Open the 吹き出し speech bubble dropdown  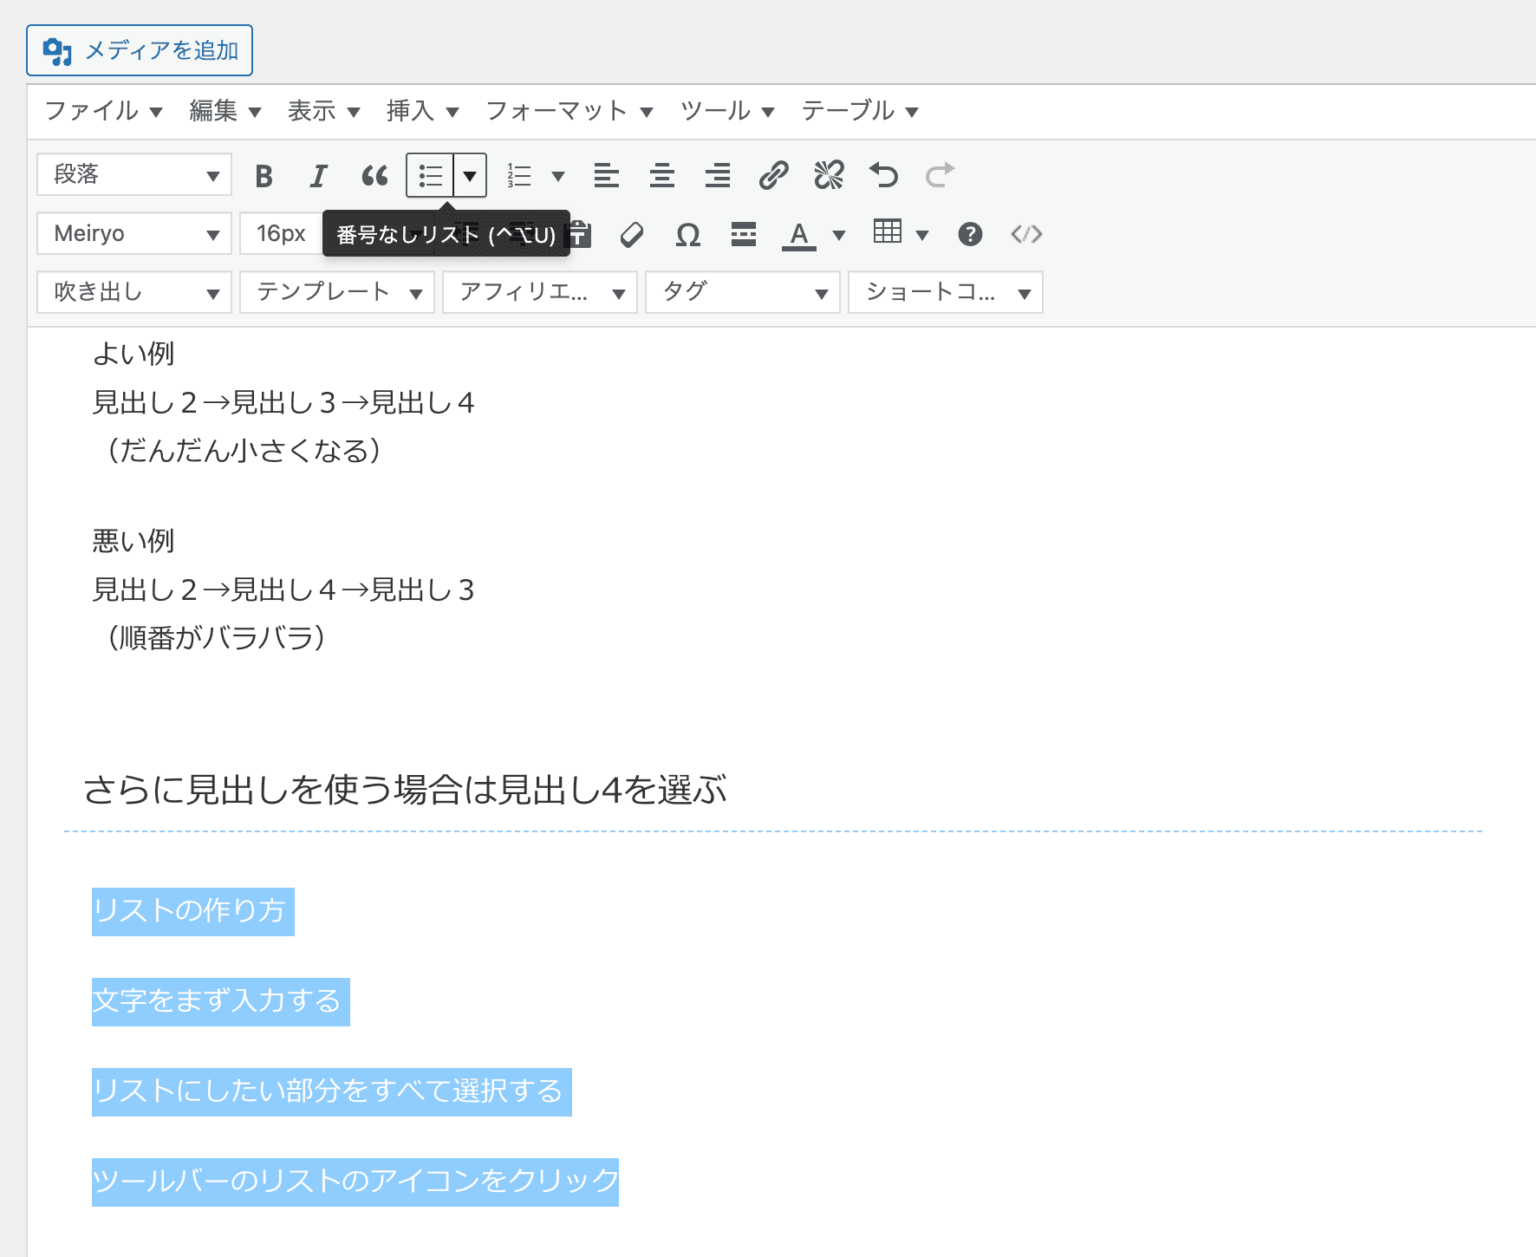tap(133, 292)
